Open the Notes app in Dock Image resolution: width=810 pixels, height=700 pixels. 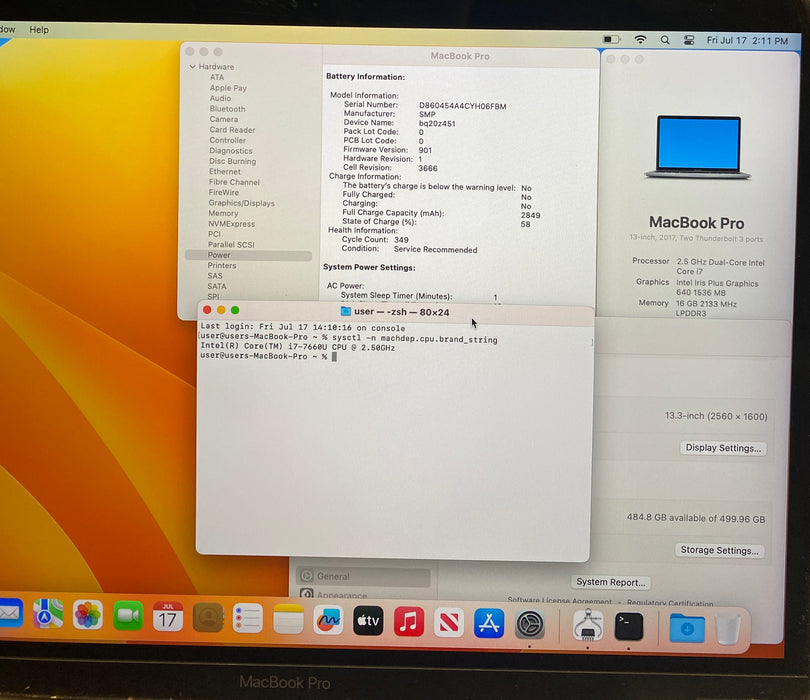288,619
